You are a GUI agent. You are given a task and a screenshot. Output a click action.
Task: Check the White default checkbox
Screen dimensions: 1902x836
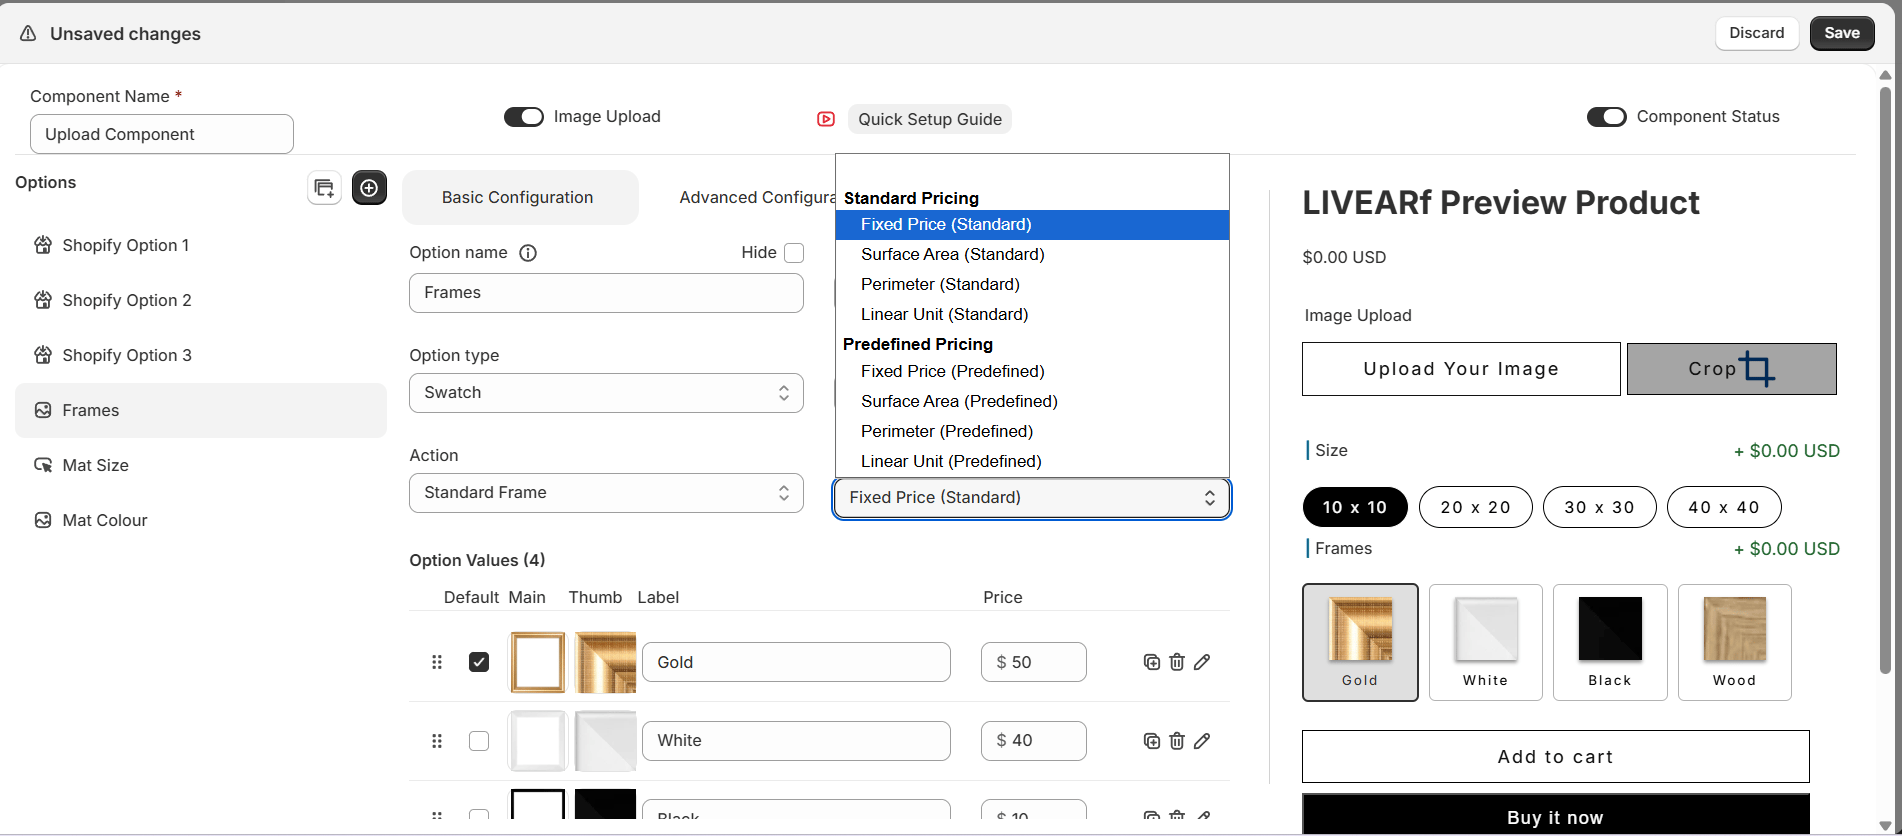479,741
